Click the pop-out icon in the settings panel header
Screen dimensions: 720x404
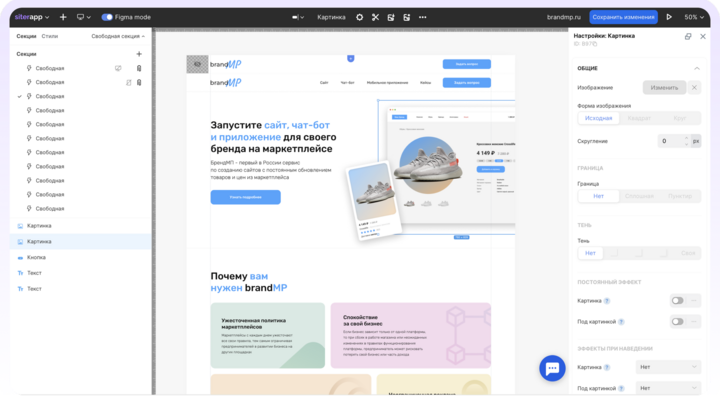(x=687, y=36)
